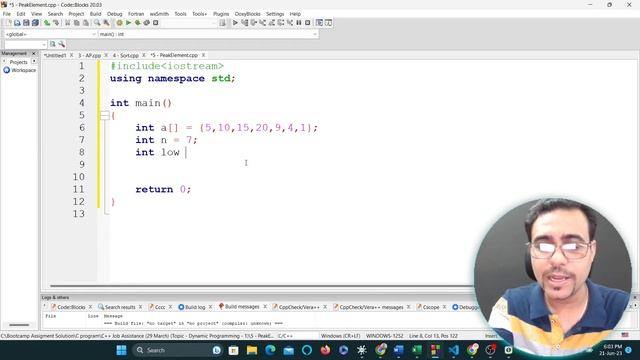Open File Explorer from the taskbar
This screenshot has height=360, width=640.
click(x=252, y=350)
